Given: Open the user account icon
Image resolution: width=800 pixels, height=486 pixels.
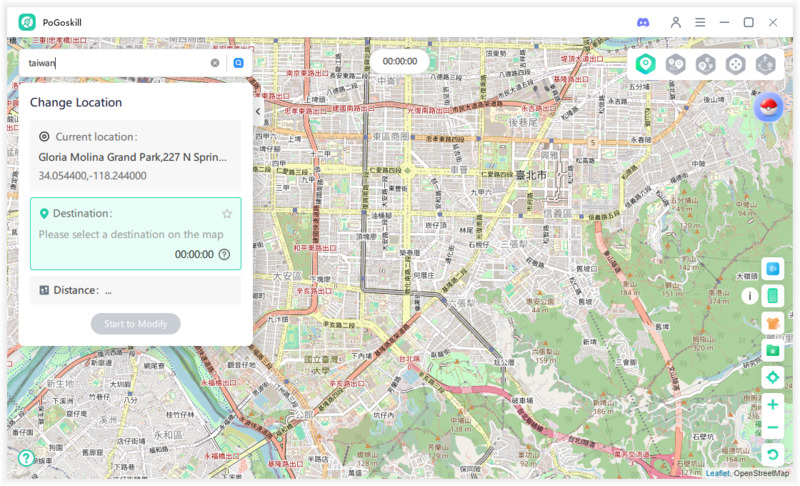Looking at the screenshot, I should 676,22.
